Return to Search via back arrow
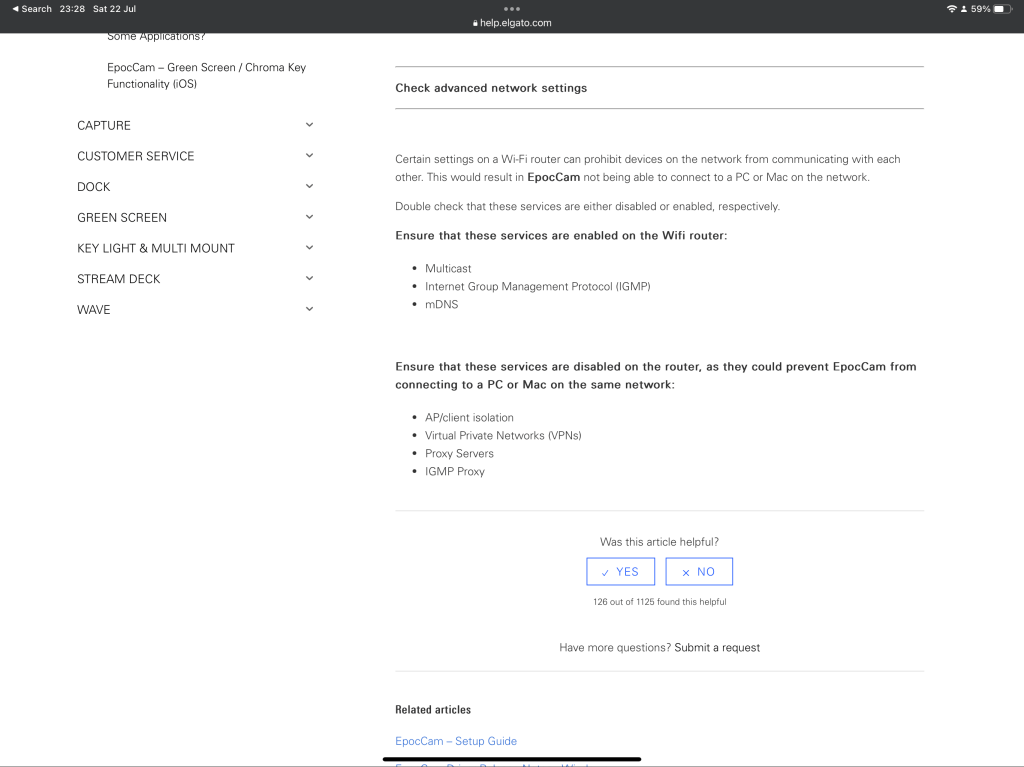The width and height of the screenshot is (1024, 767). point(31,9)
